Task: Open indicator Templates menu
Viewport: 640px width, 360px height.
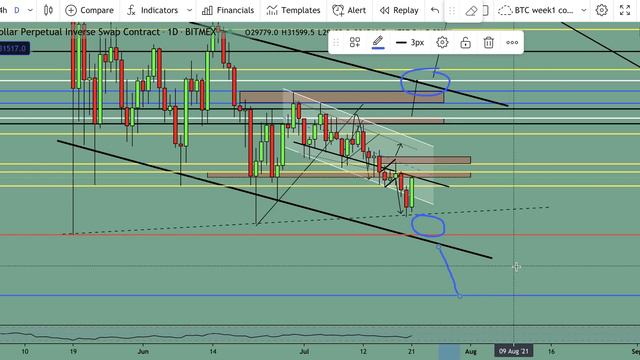Action: point(293,10)
